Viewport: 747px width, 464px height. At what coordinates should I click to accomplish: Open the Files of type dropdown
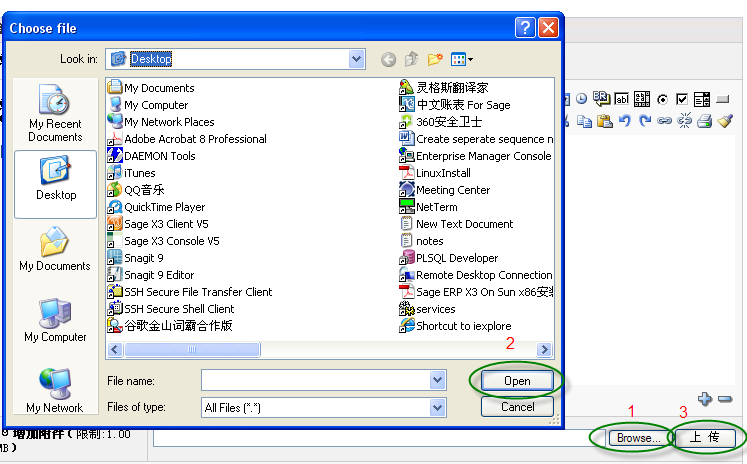[437, 407]
